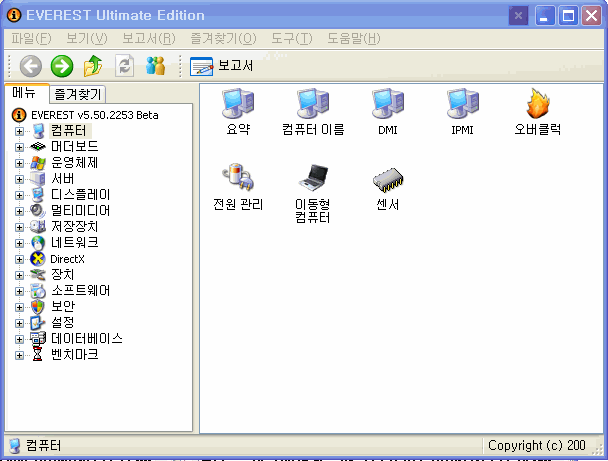Expand the 데이터베이스 tree node

[19, 339]
